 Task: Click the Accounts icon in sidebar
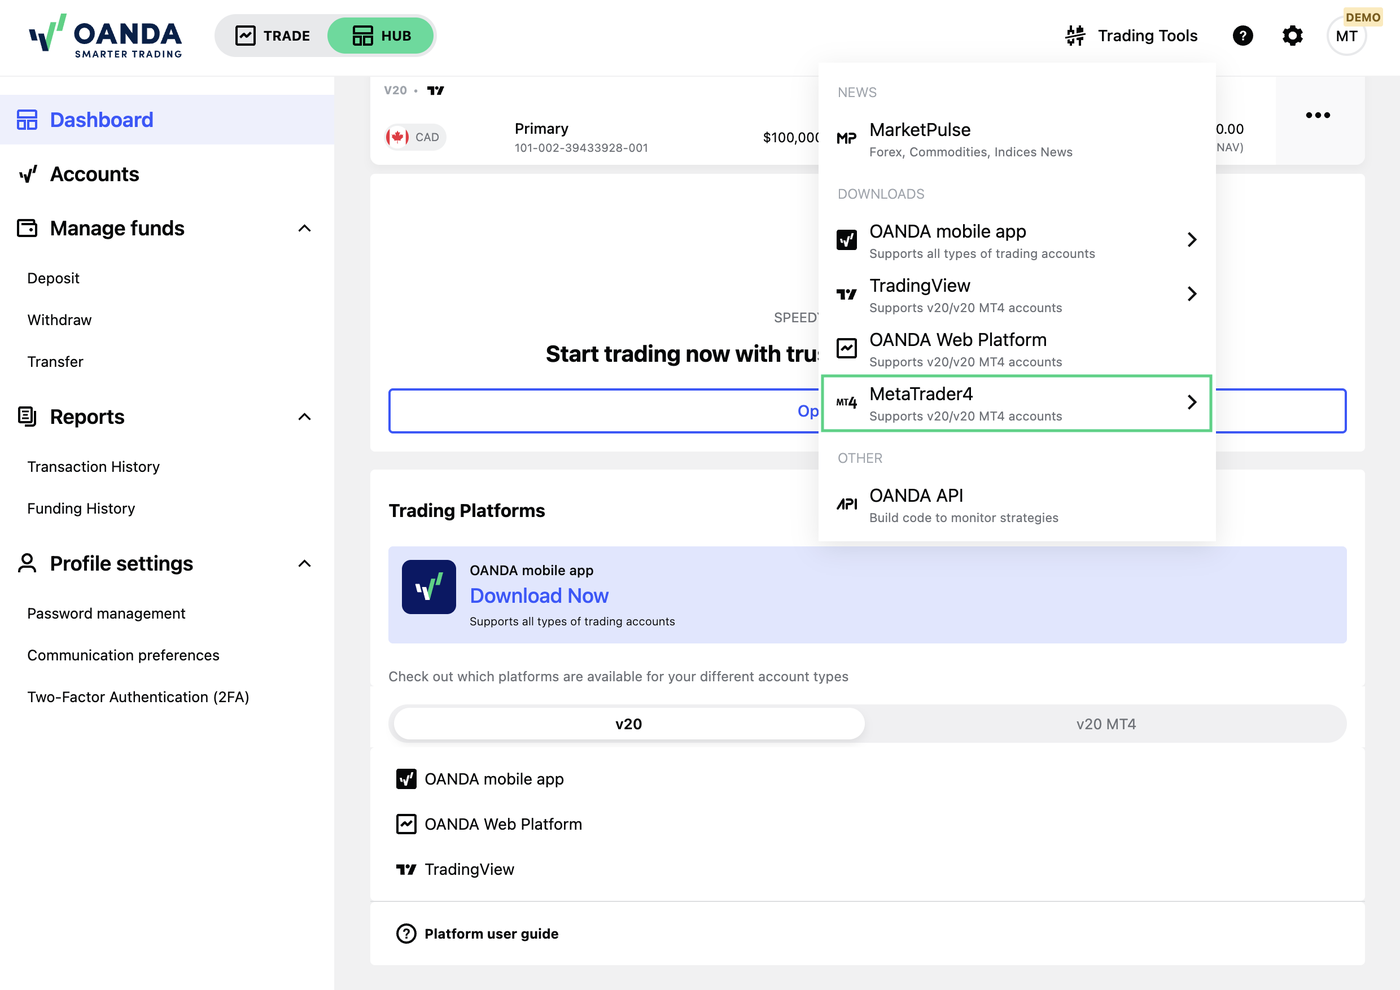[x=28, y=174]
